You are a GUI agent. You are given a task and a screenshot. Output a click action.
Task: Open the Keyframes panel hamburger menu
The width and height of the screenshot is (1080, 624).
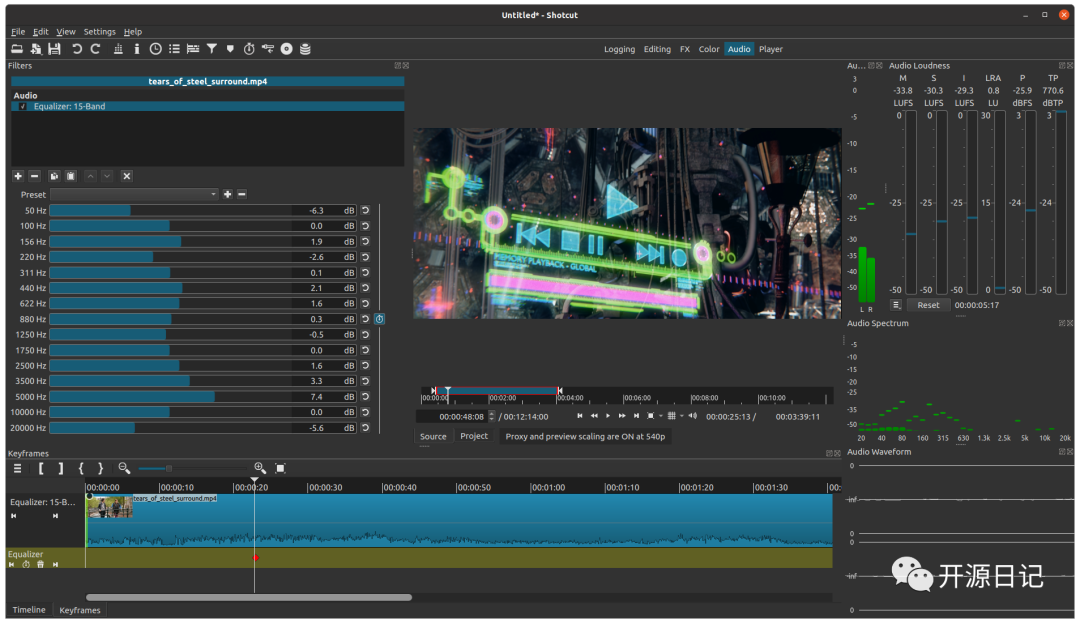point(17,468)
